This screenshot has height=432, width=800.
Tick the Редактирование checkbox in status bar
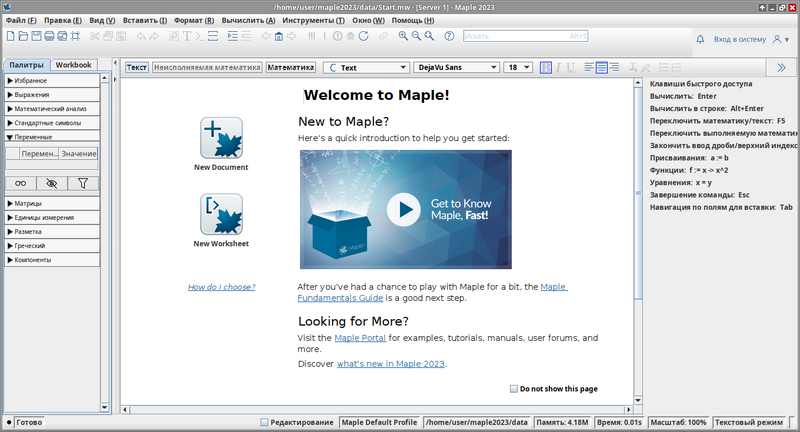tap(264, 422)
